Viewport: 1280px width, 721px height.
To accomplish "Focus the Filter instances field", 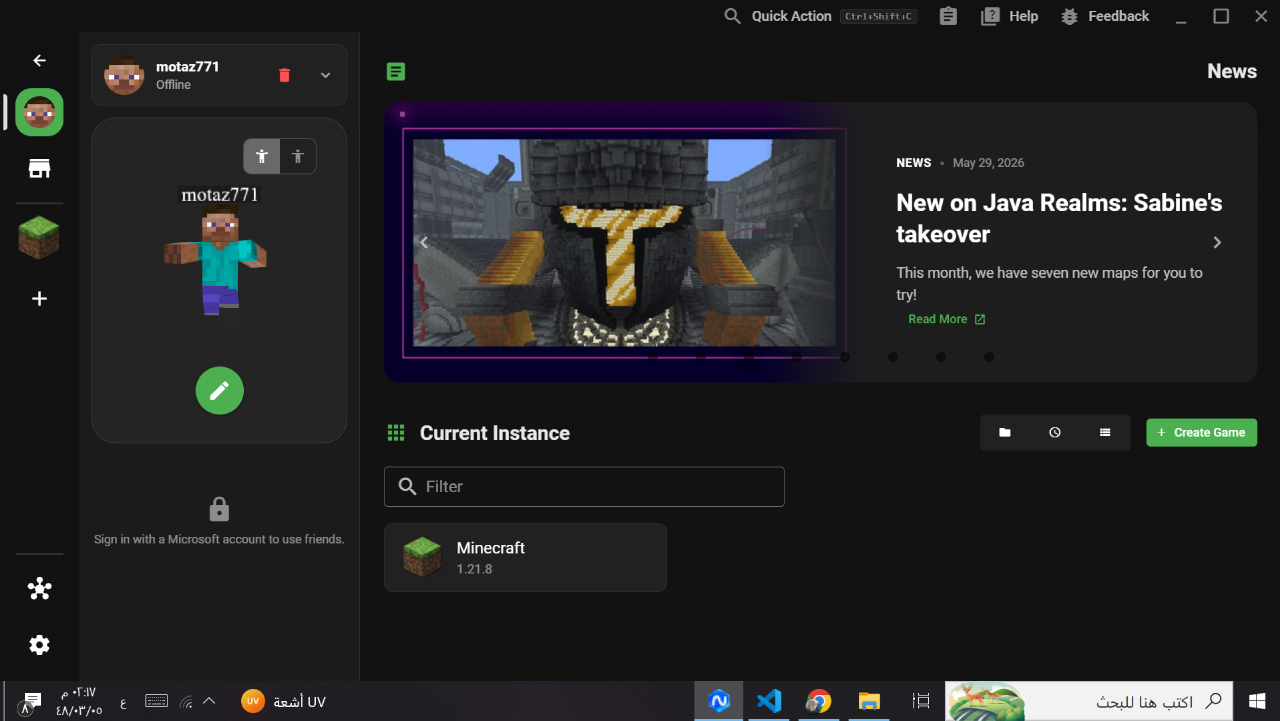I will tap(584, 487).
